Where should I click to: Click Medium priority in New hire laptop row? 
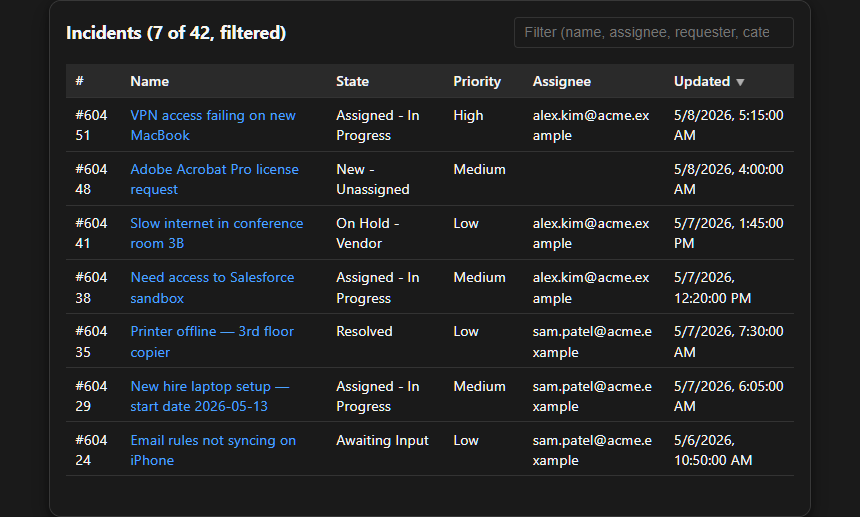point(479,387)
